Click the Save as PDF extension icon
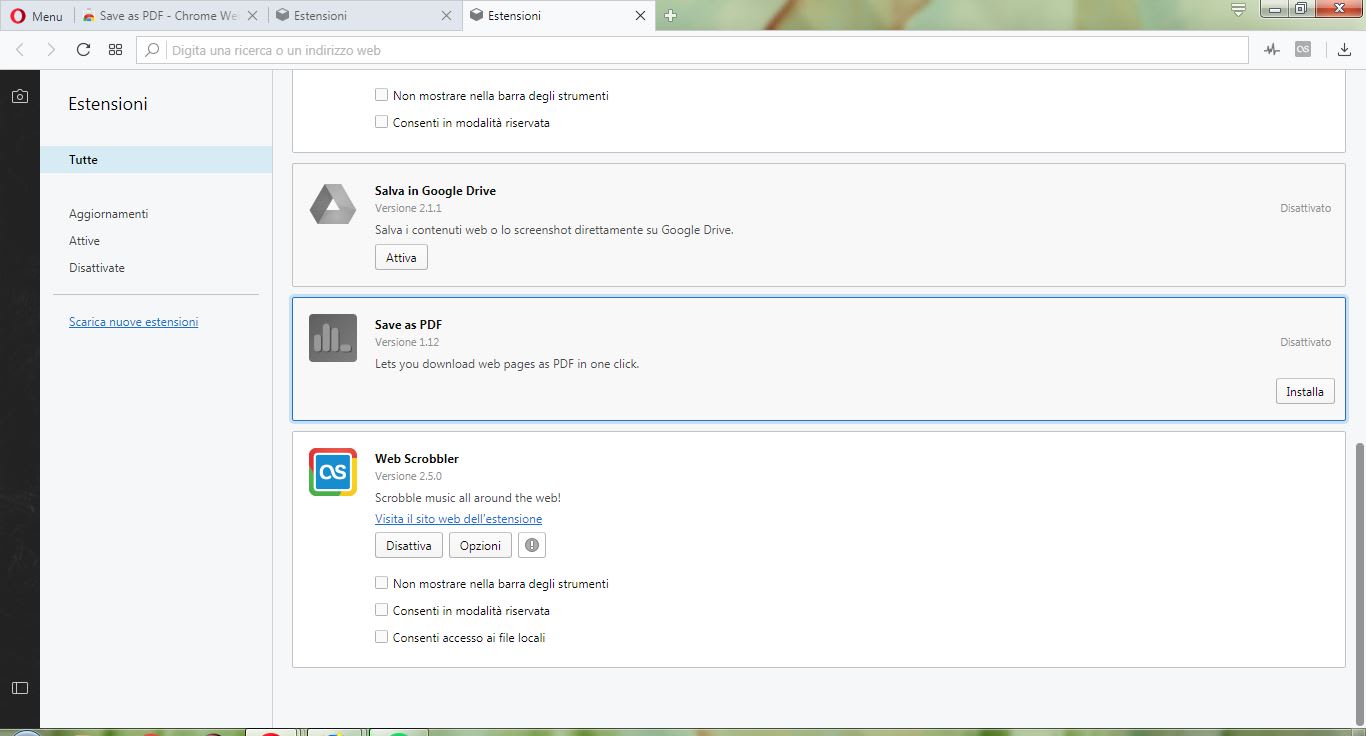The image size is (1366, 736). click(333, 338)
